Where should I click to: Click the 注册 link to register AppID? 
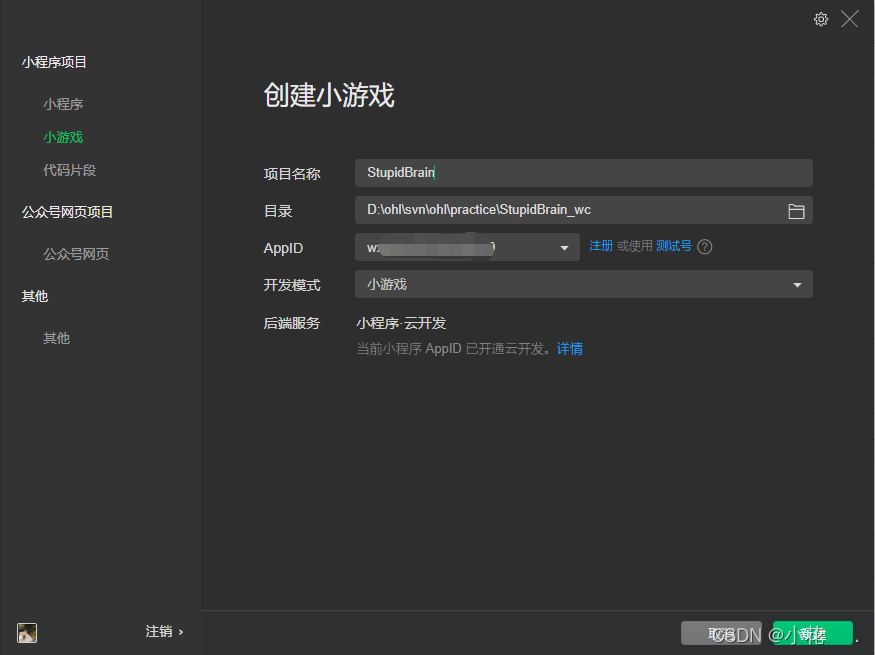pyautogui.click(x=599, y=246)
